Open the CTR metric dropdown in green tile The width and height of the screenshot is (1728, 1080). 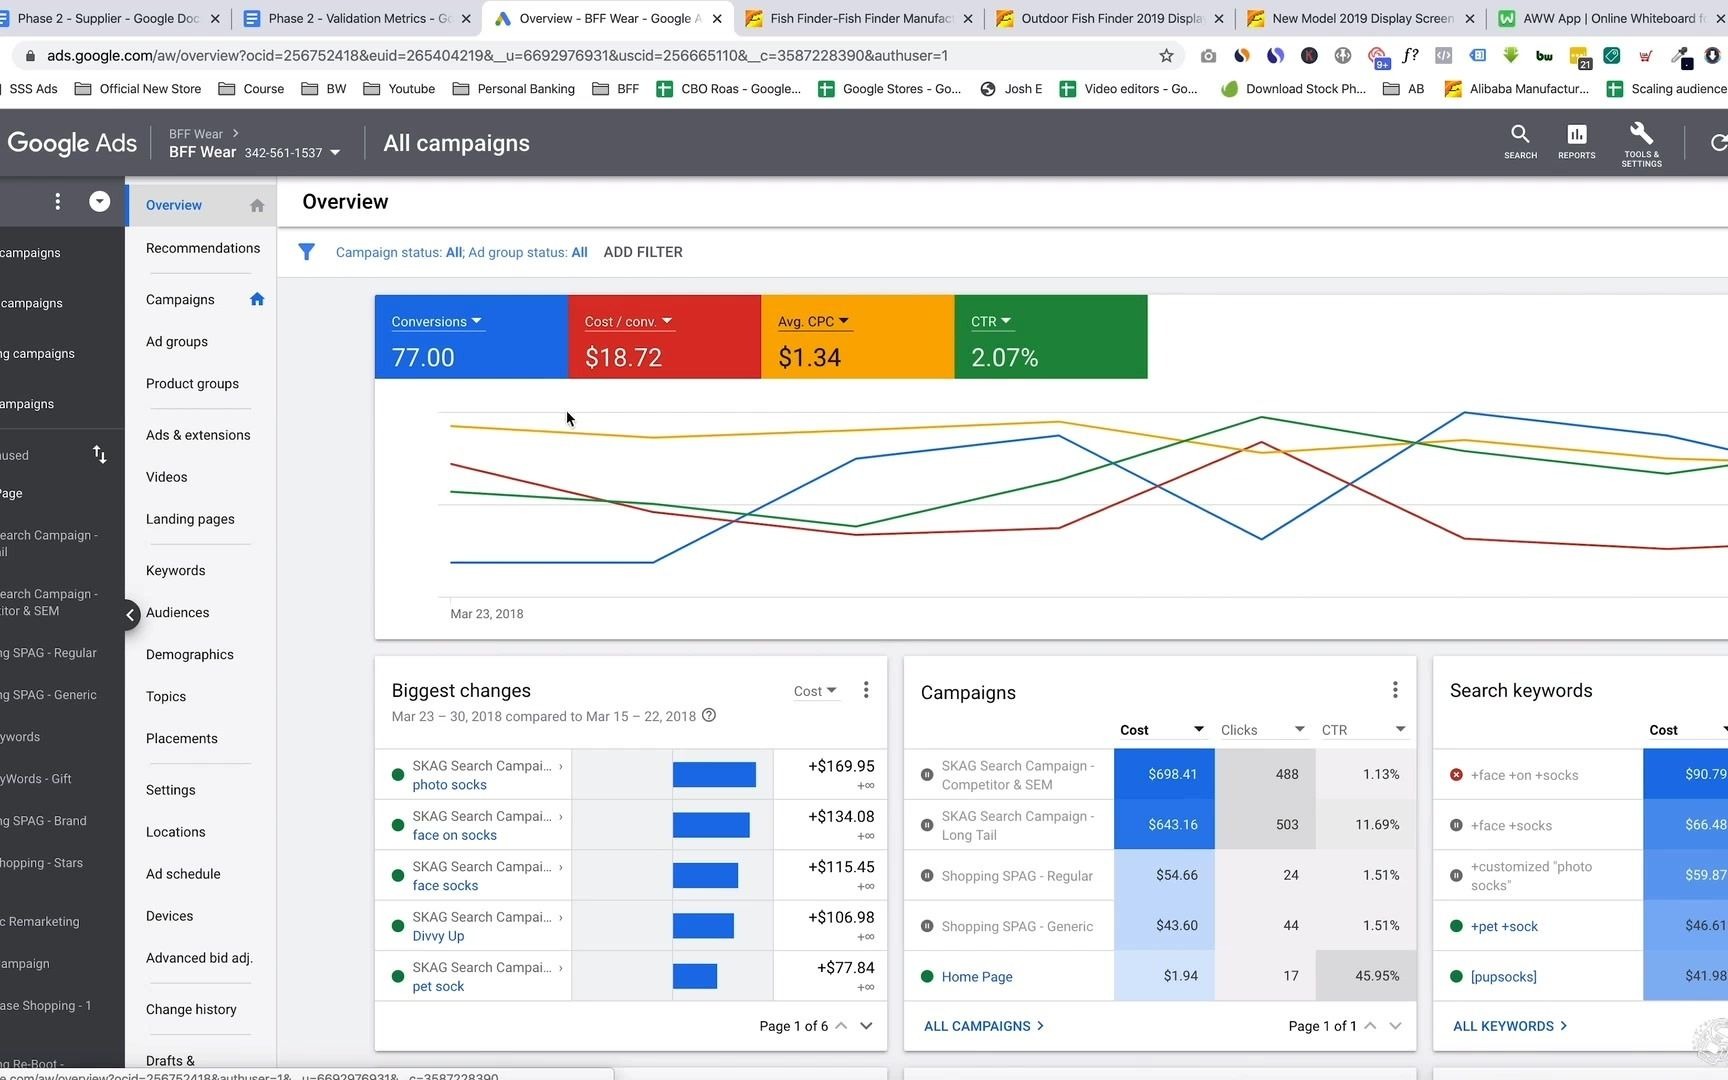pyautogui.click(x=992, y=321)
